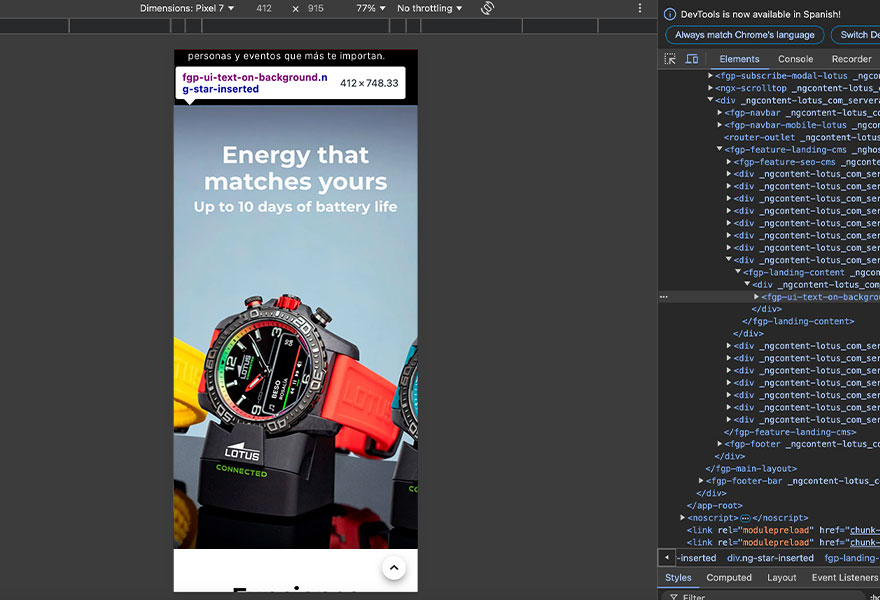Open the Computed pane tab
This screenshot has width=880, height=600.
[728, 578]
